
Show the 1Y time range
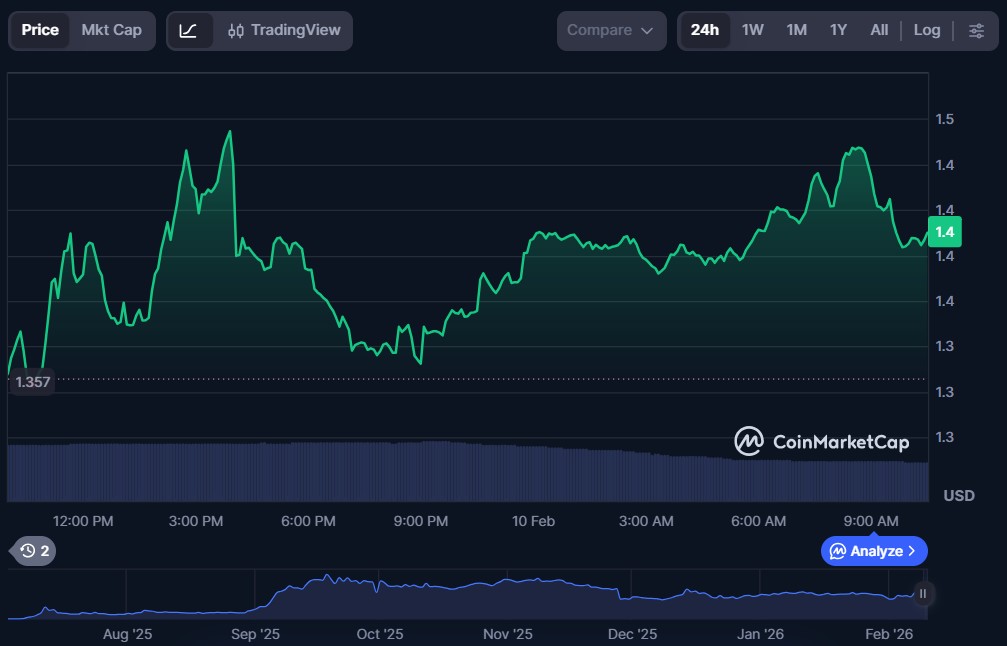tap(838, 30)
